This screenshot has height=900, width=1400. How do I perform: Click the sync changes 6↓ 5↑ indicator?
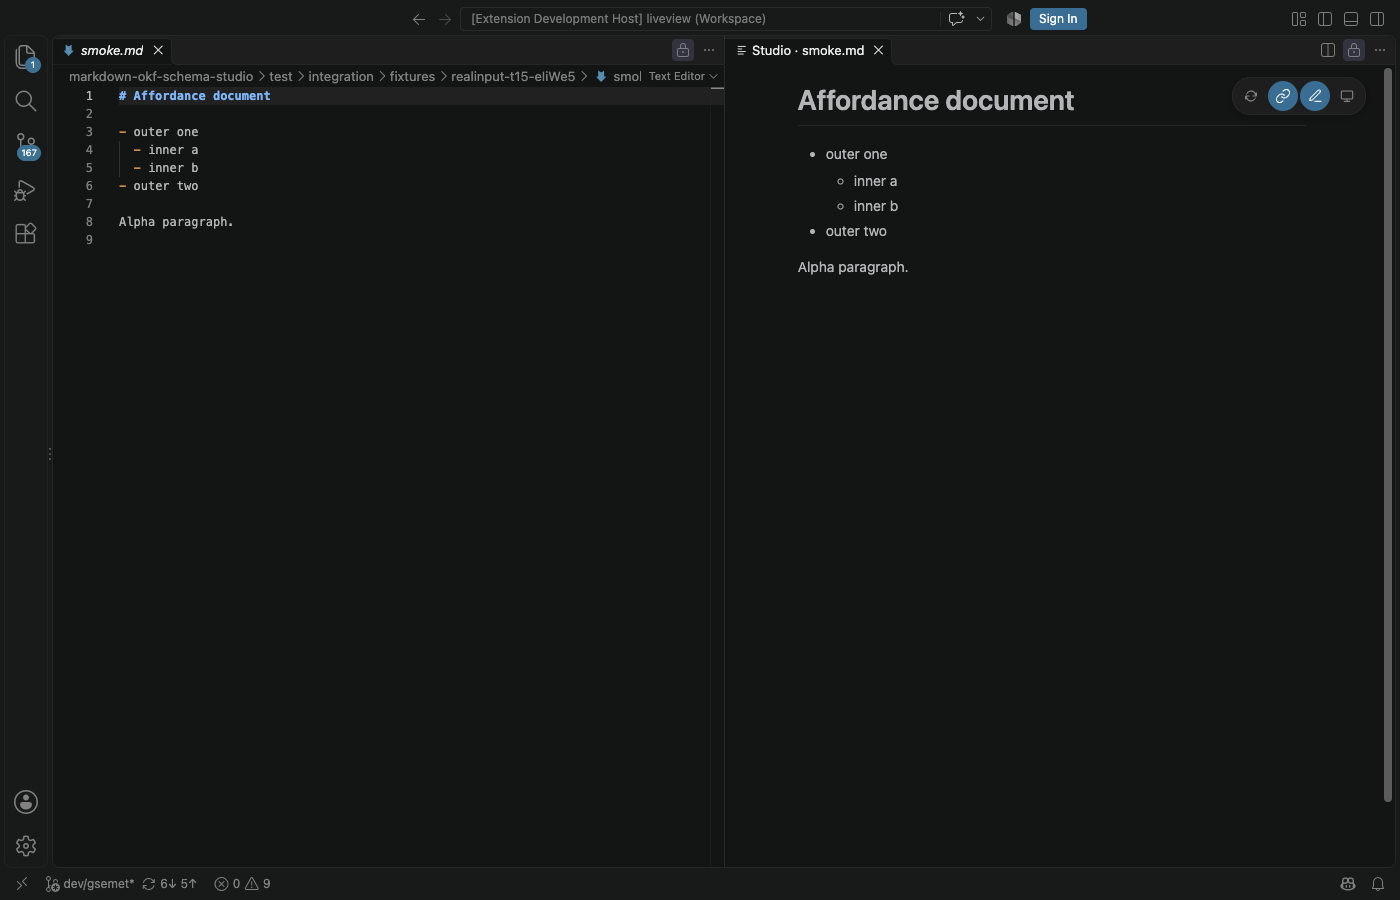[x=170, y=884]
